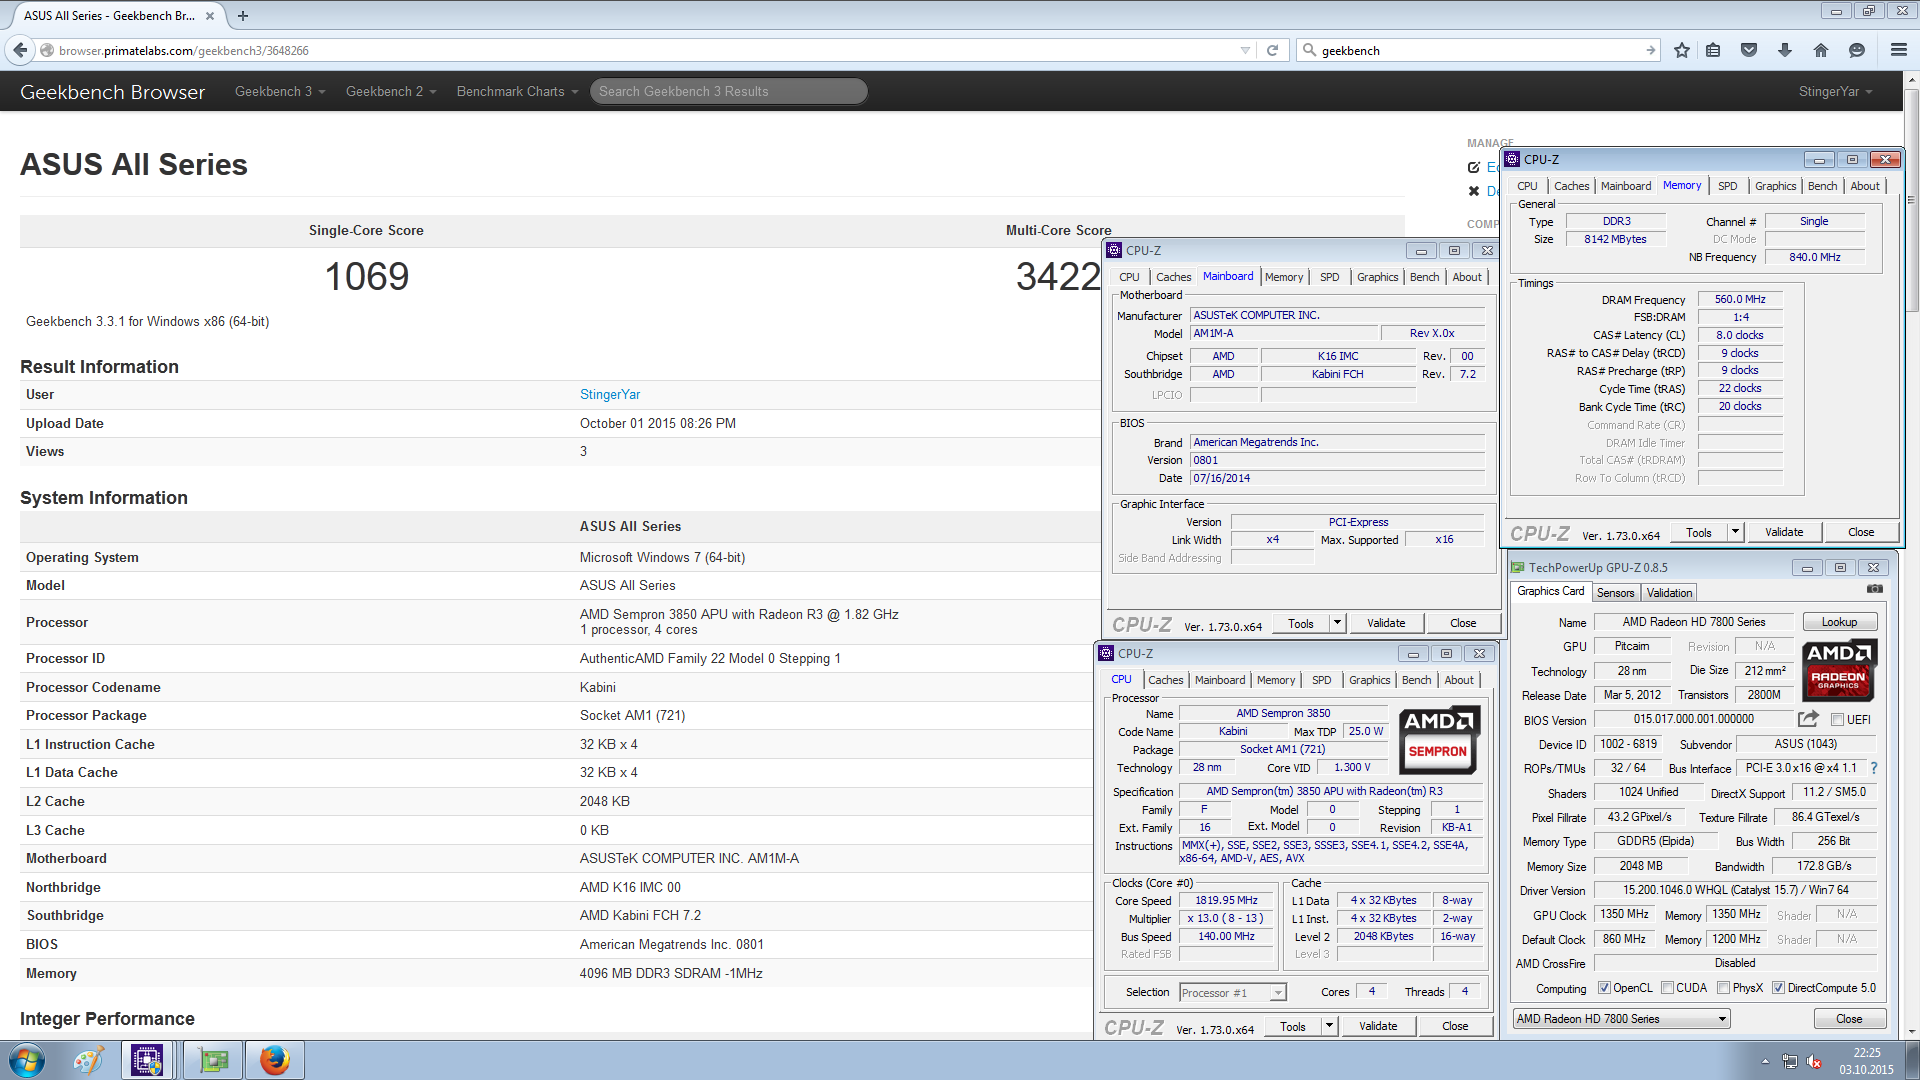Image resolution: width=1920 pixels, height=1080 pixels.
Task: Switch to GPU-Z via taskbar icon
Action: [213, 1060]
